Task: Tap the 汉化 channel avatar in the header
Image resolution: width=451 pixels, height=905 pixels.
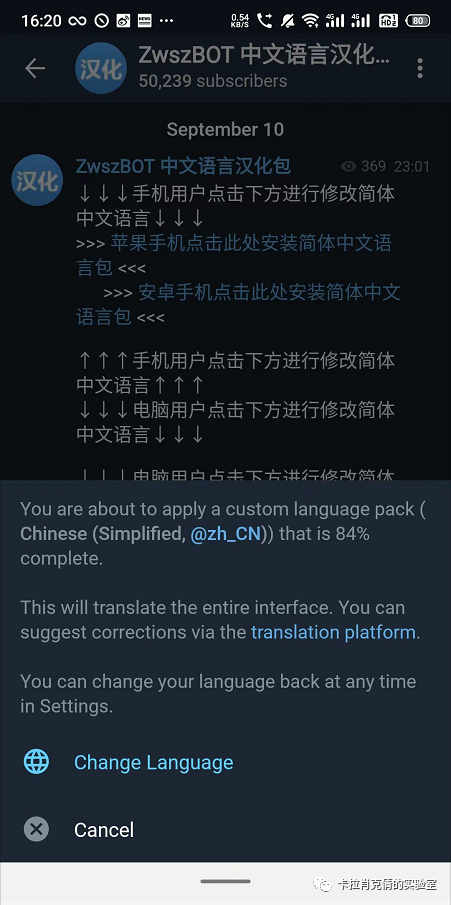Action: [x=101, y=68]
